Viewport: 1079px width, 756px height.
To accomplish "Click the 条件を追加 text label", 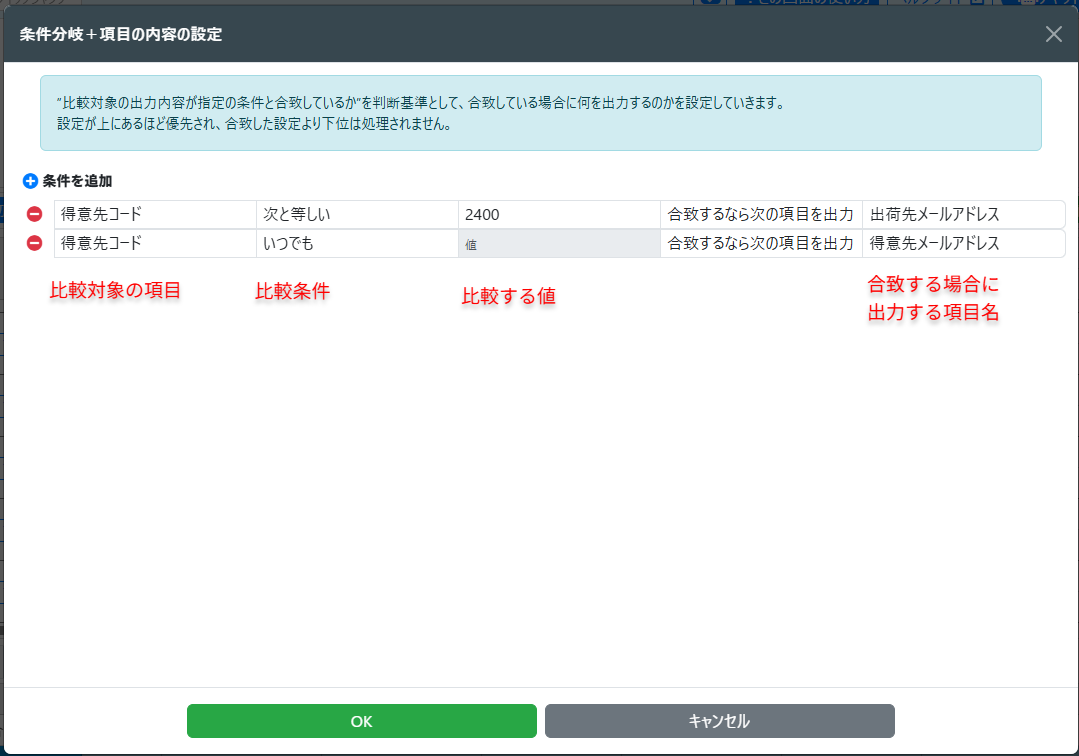I will click(x=77, y=182).
